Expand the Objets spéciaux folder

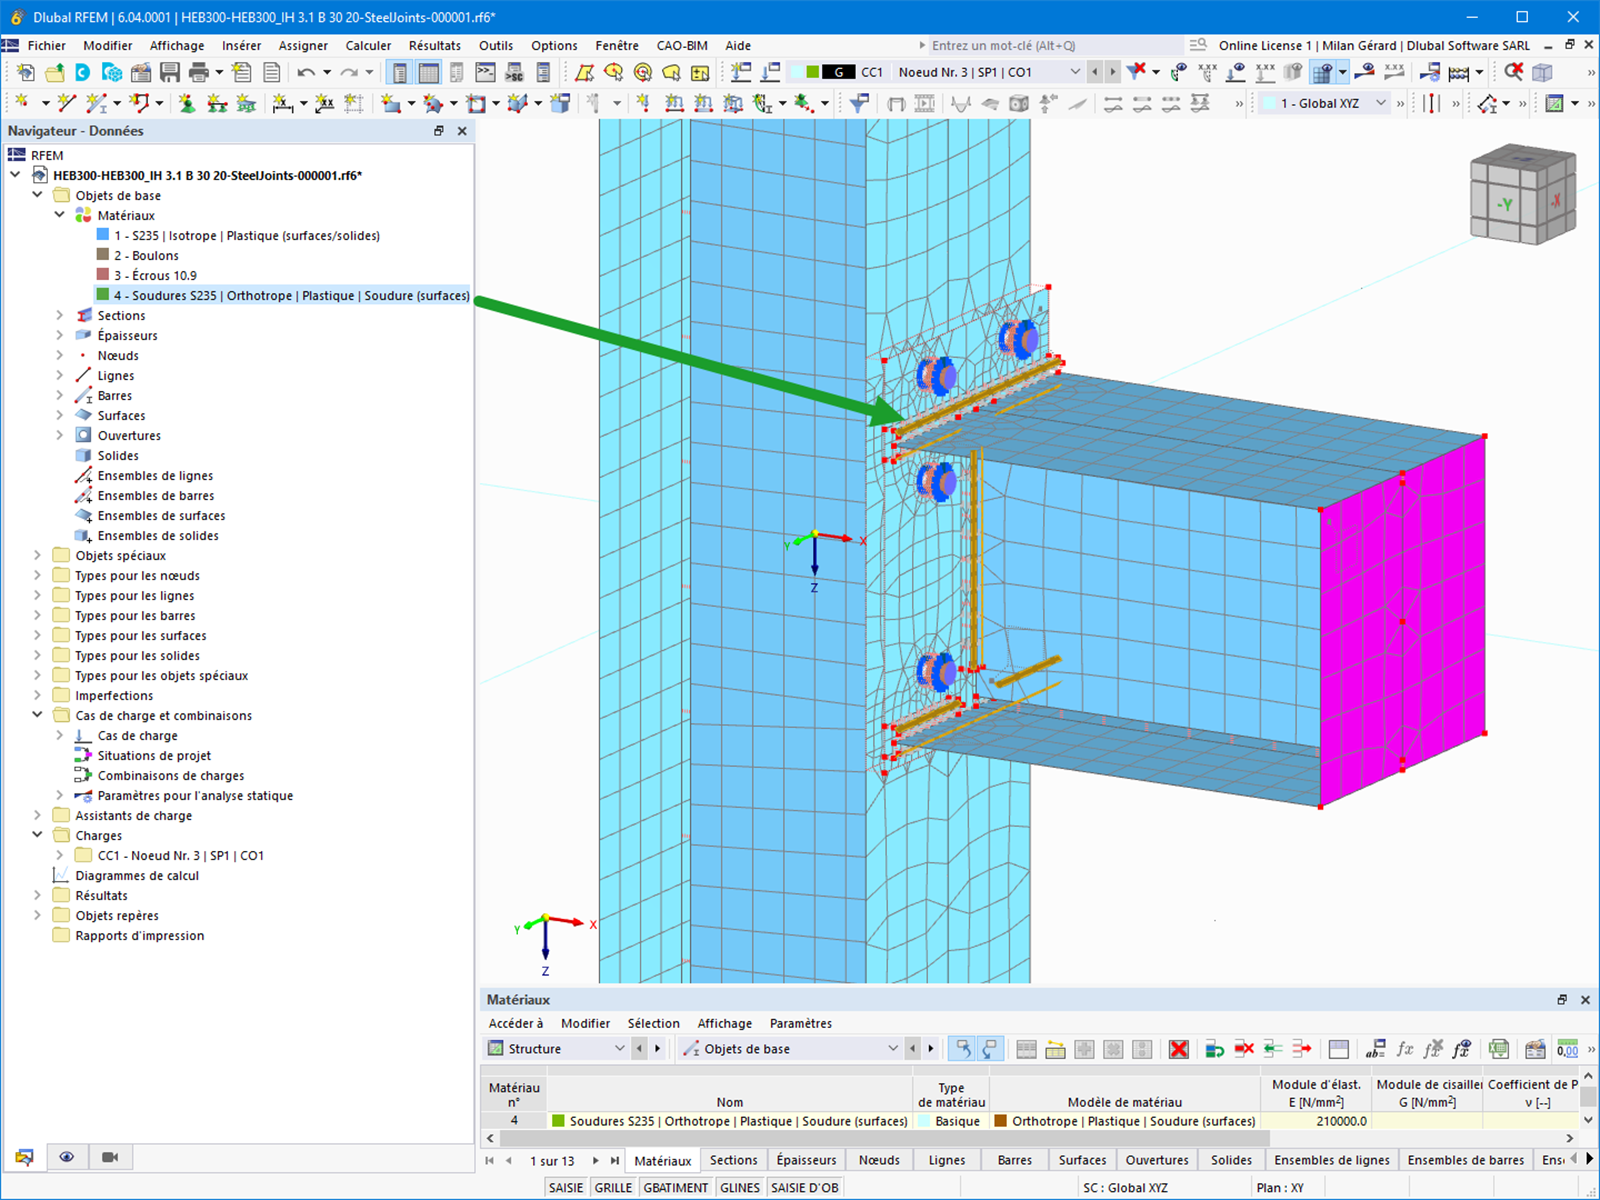[x=38, y=556]
